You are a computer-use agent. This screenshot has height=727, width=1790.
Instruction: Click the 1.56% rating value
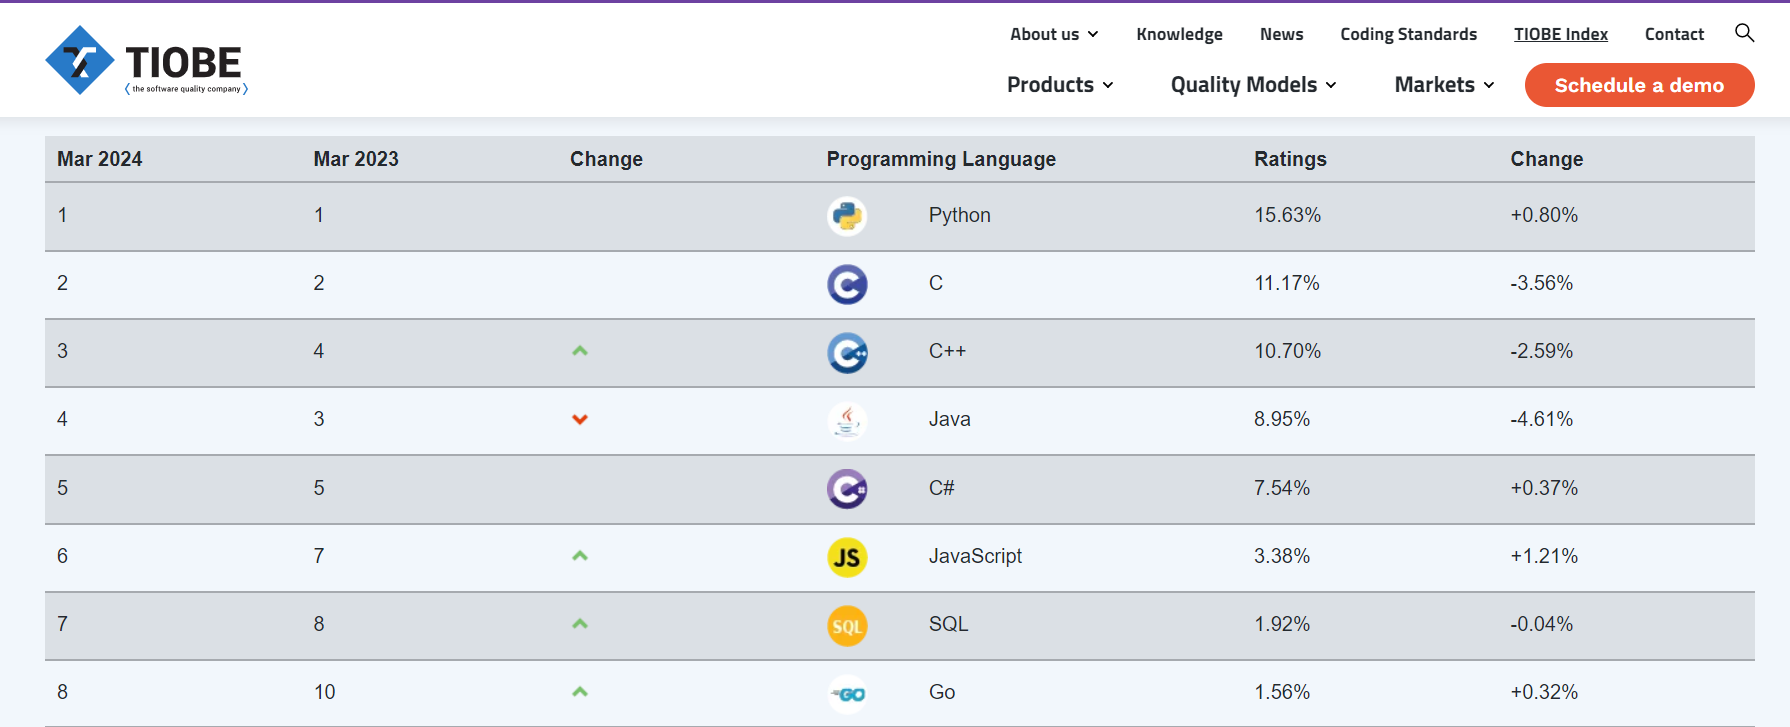pos(1282,692)
